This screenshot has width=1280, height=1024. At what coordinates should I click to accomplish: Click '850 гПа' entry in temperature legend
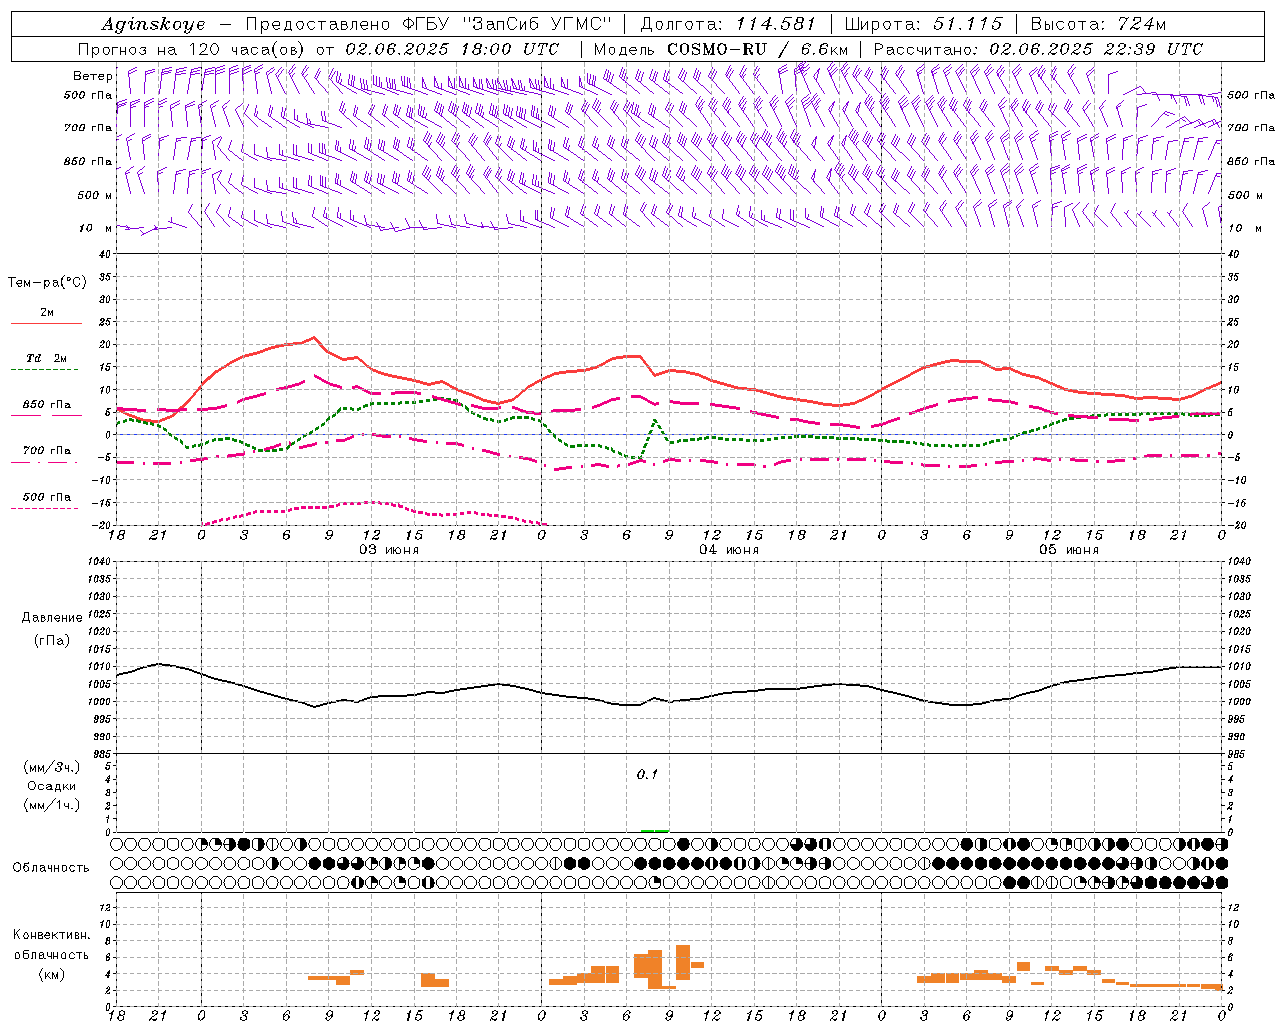46,405
